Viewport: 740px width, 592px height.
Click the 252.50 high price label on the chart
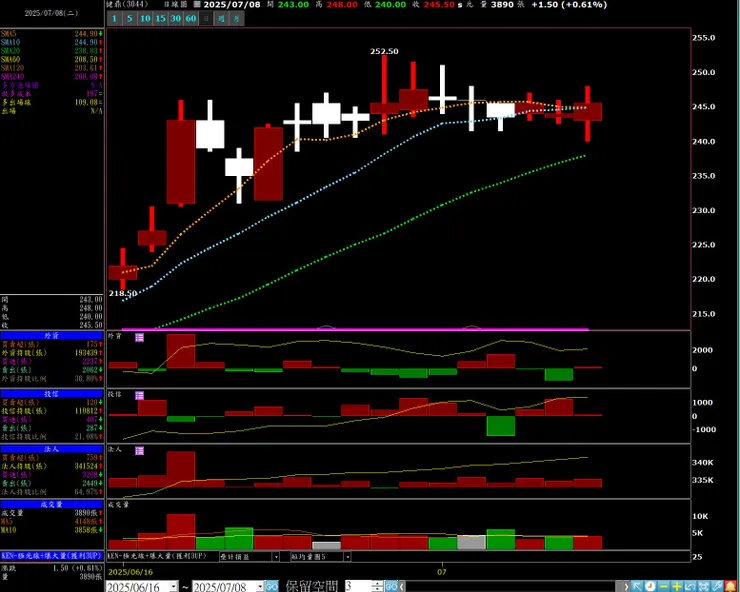384,51
